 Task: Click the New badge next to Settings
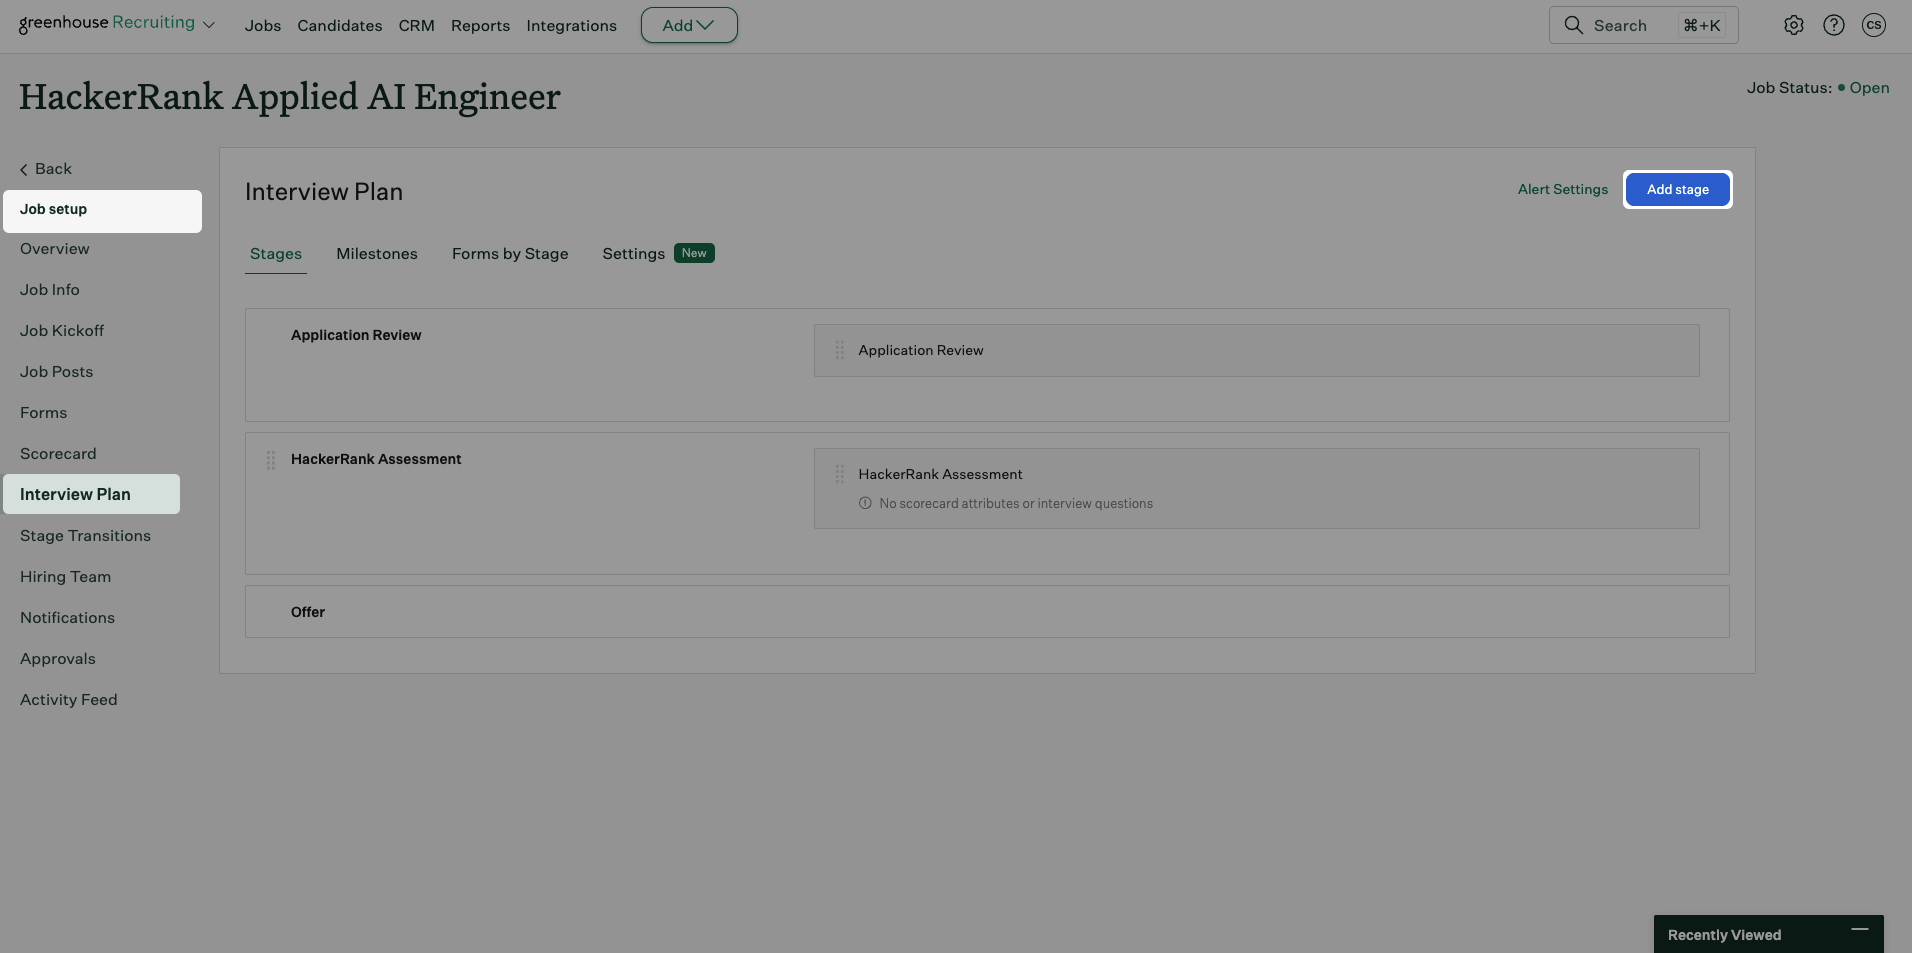coord(694,253)
